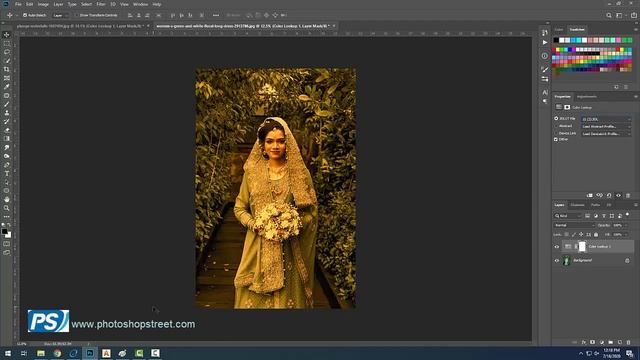Open the Filter menu
The height and width of the screenshot is (360, 640).
101,4
